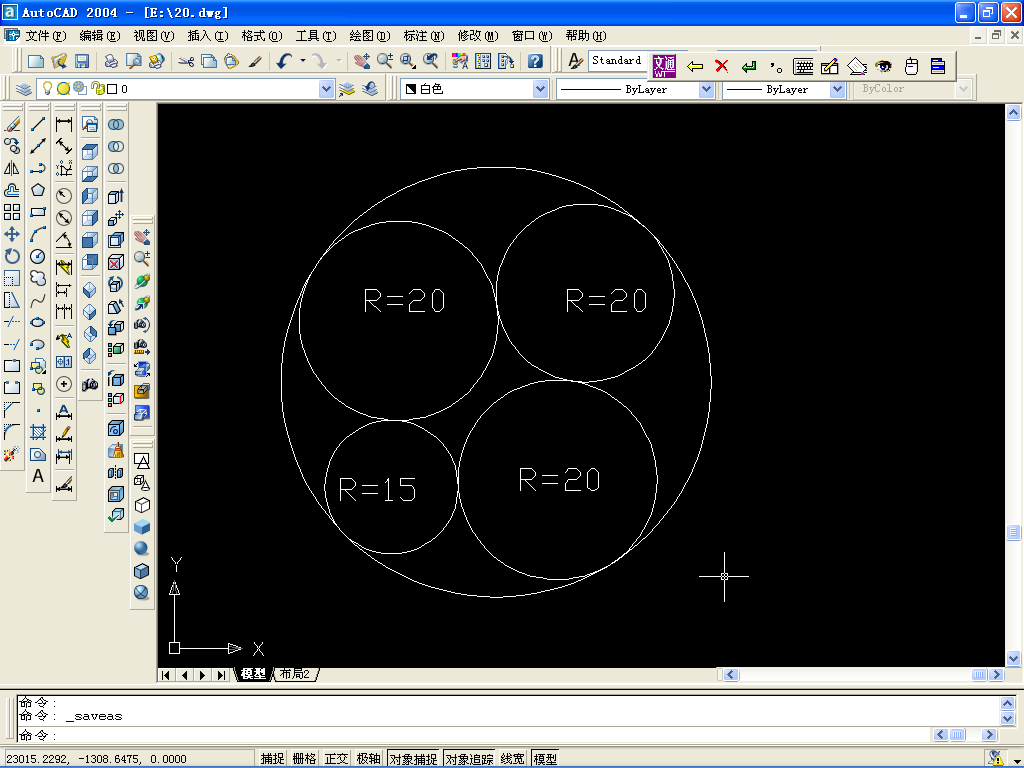Toggle 对象捕捉 object snap in status bar
Viewport: 1024px width, 768px height.
(413, 758)
